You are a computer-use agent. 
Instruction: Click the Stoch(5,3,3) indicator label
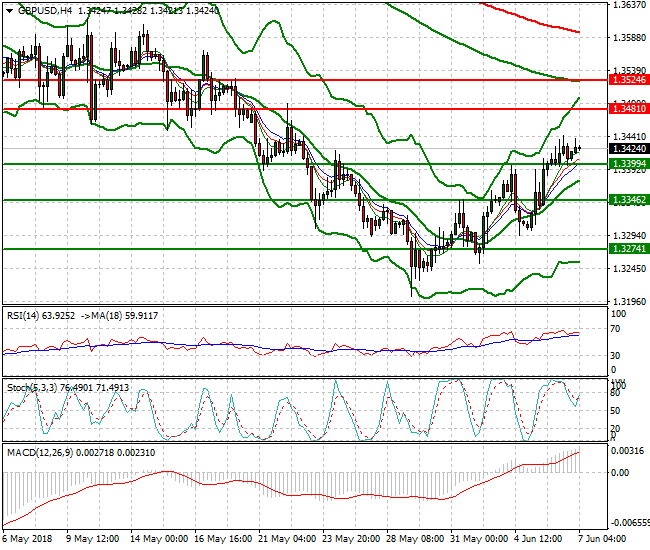(x=34, y=385)
